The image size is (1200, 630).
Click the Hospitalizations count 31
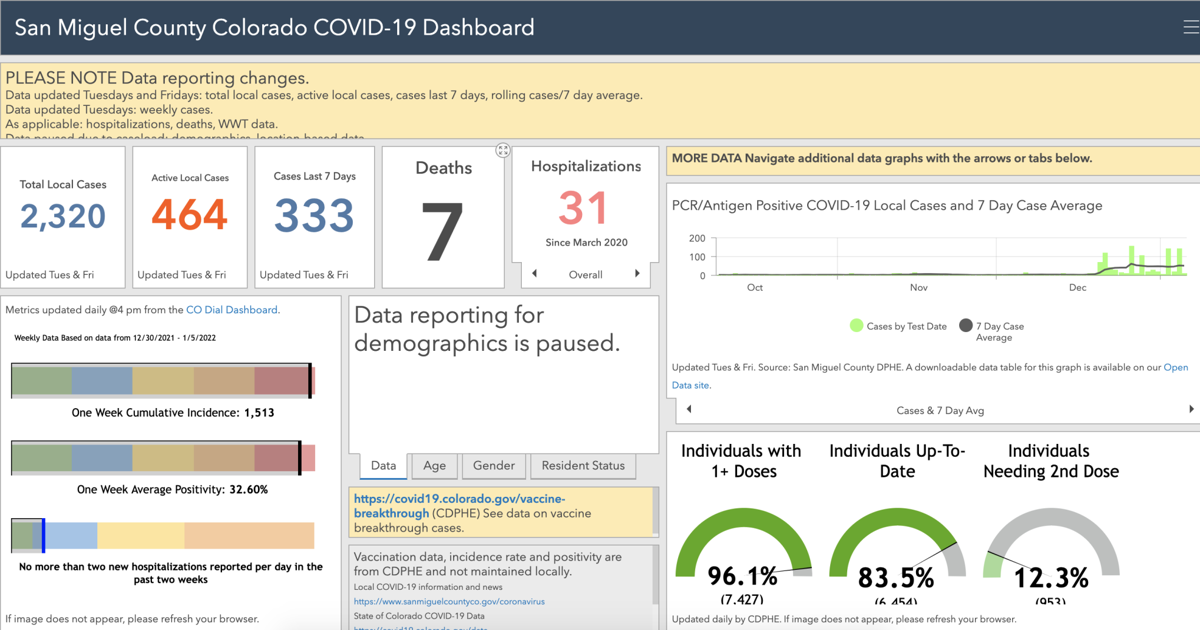(584, 208)
